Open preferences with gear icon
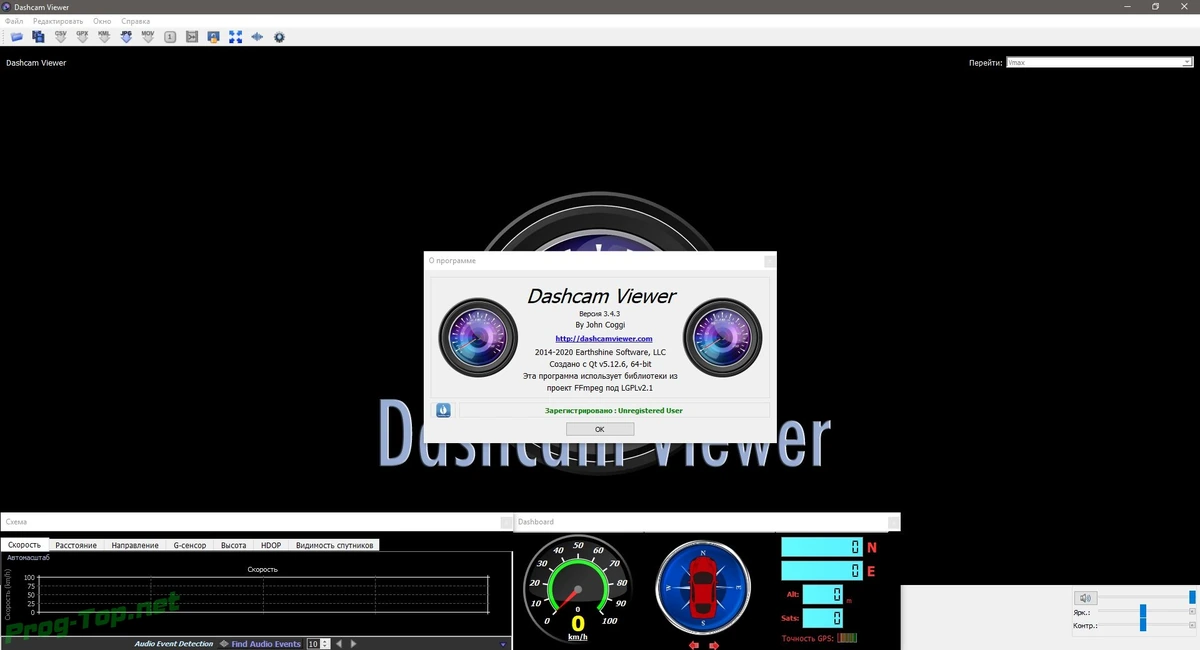 (279, 37)
